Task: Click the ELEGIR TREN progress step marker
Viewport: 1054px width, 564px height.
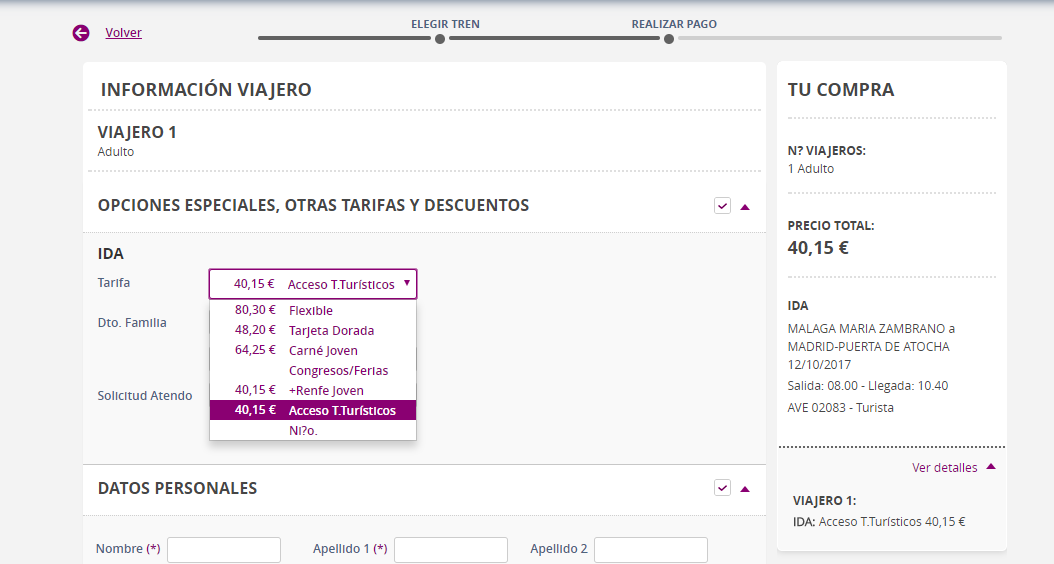Action: 440,39
